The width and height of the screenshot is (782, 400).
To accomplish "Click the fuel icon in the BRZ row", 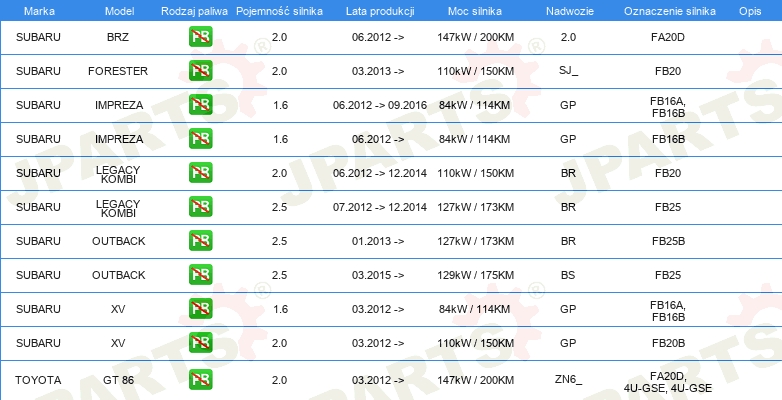I will pos(200,37).
